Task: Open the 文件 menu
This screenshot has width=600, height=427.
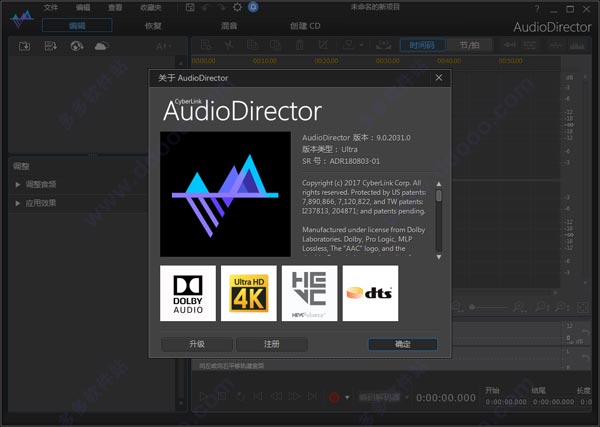Action: (x=51, y=7)
